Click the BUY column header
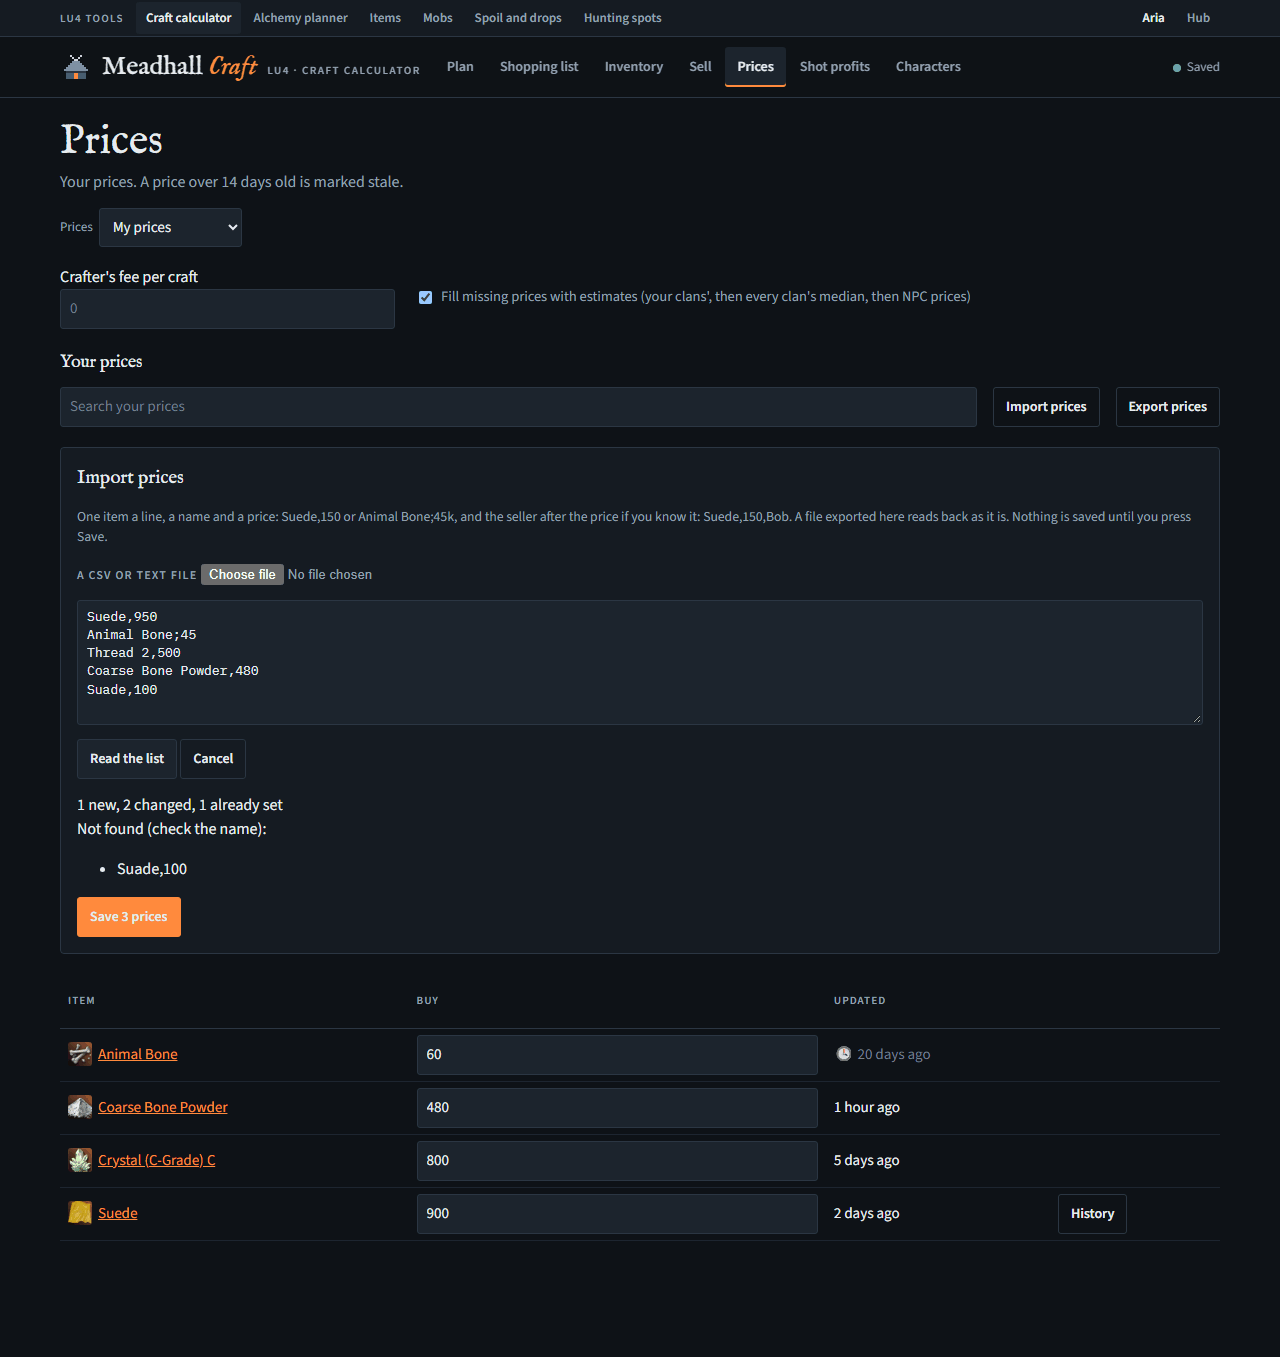The height and width of the screenshot is (1357, 1280). click(428, 1001)
